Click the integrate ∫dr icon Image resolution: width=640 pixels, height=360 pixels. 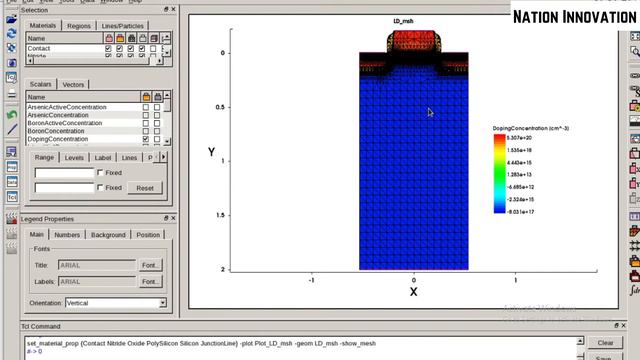[635, 290]
